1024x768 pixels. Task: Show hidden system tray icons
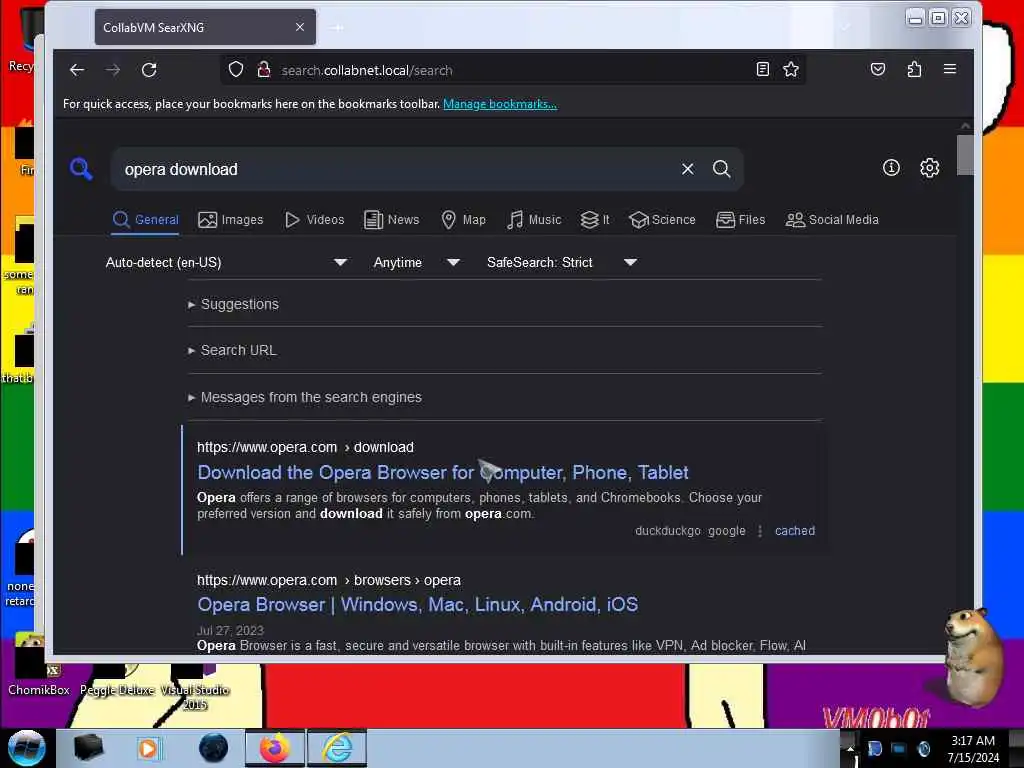point(850,748)
